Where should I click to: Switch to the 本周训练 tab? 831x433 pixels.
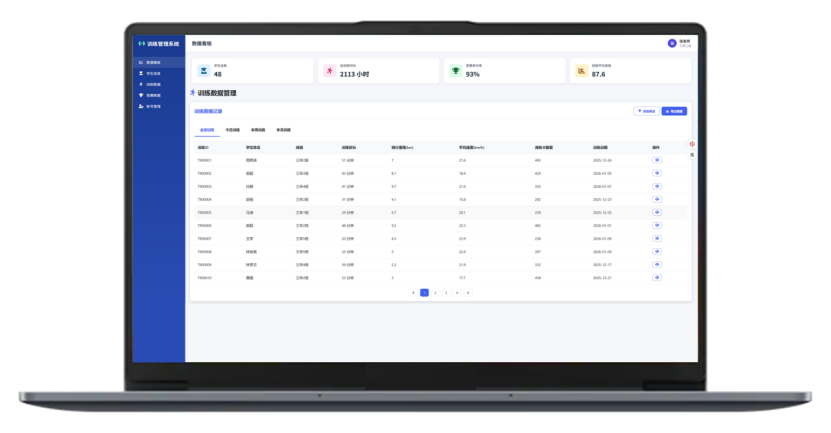click(x=258, y=130)
